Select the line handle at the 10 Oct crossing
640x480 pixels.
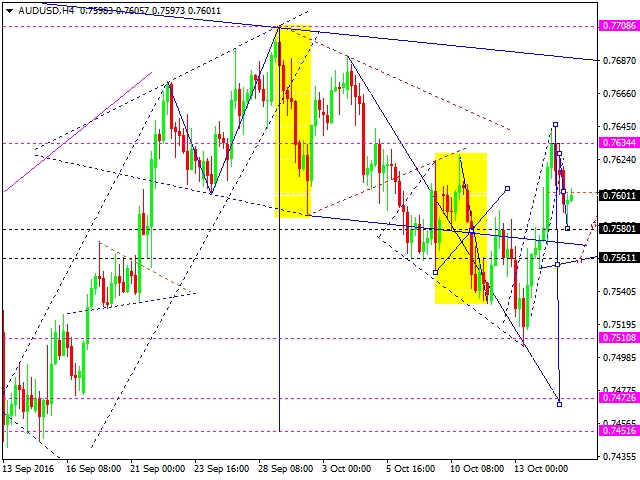click(471, 231)
